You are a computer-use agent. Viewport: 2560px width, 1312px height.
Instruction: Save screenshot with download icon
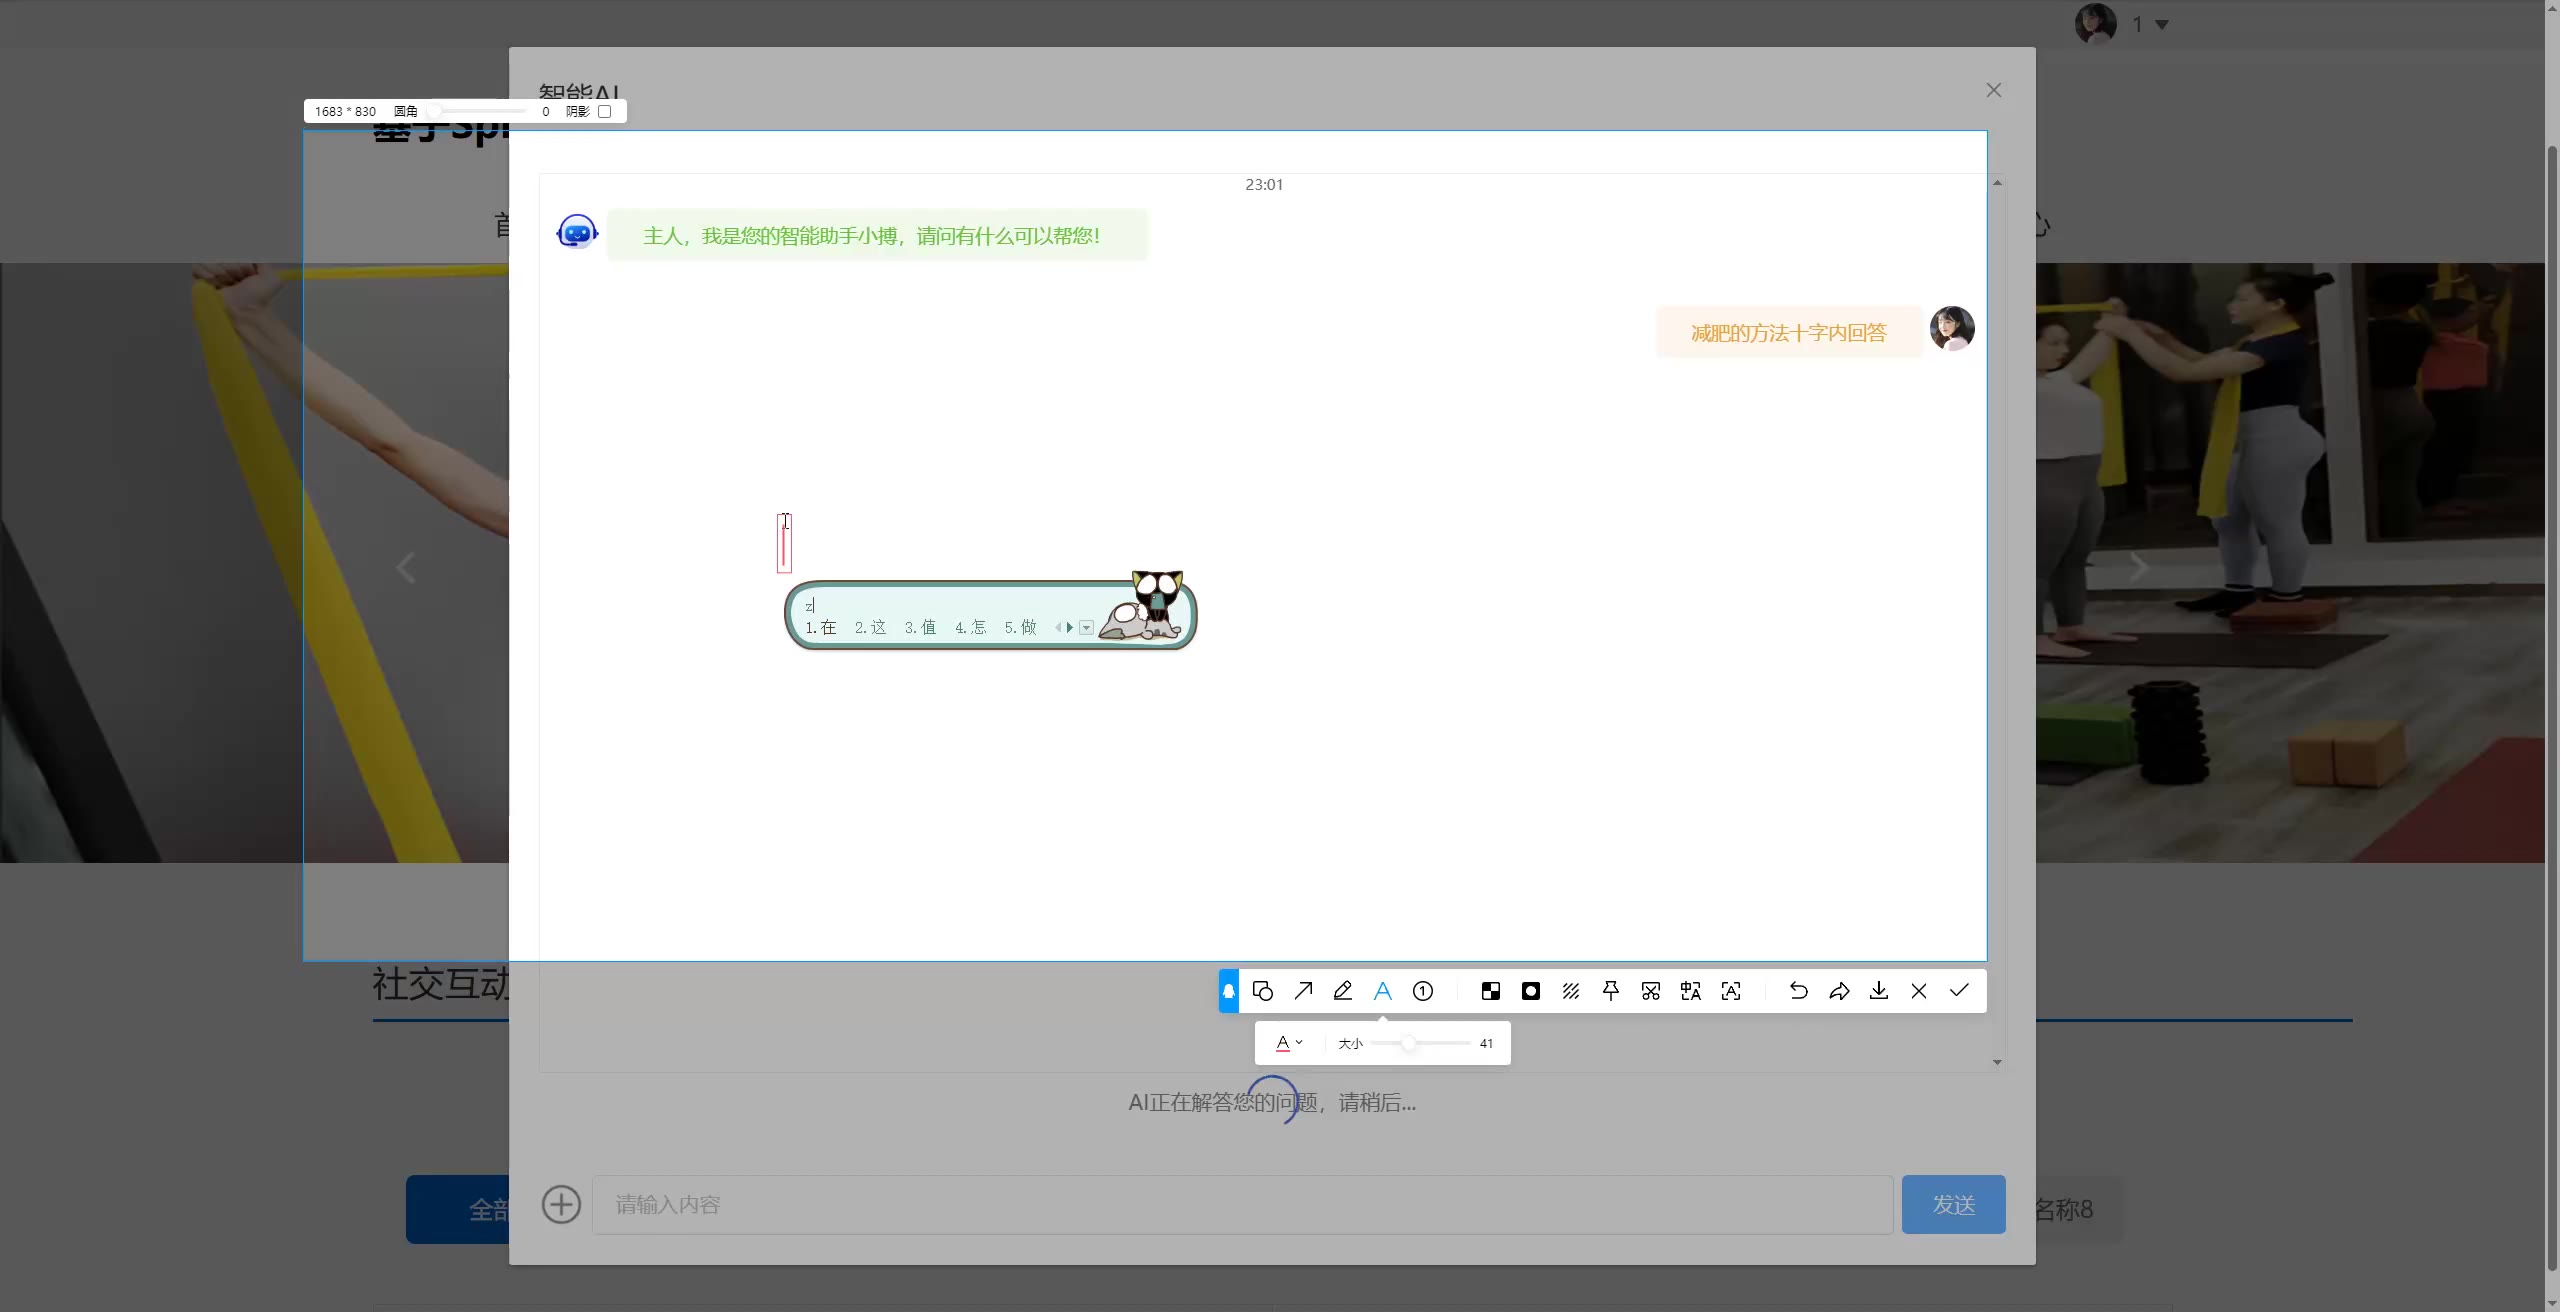[1879, 991]
